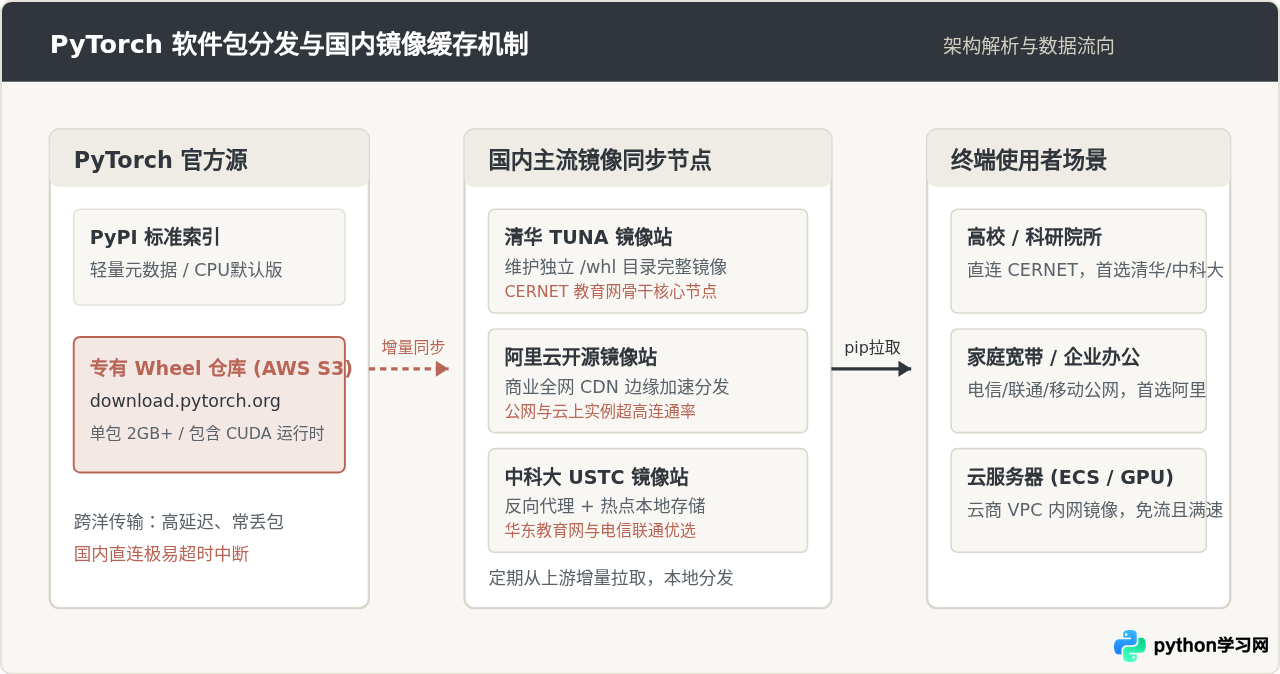Click the text "反向代理 + 热点本地存储"
Image resolution: width=1280 pixels, height=674 pixels.
[605, 506]
